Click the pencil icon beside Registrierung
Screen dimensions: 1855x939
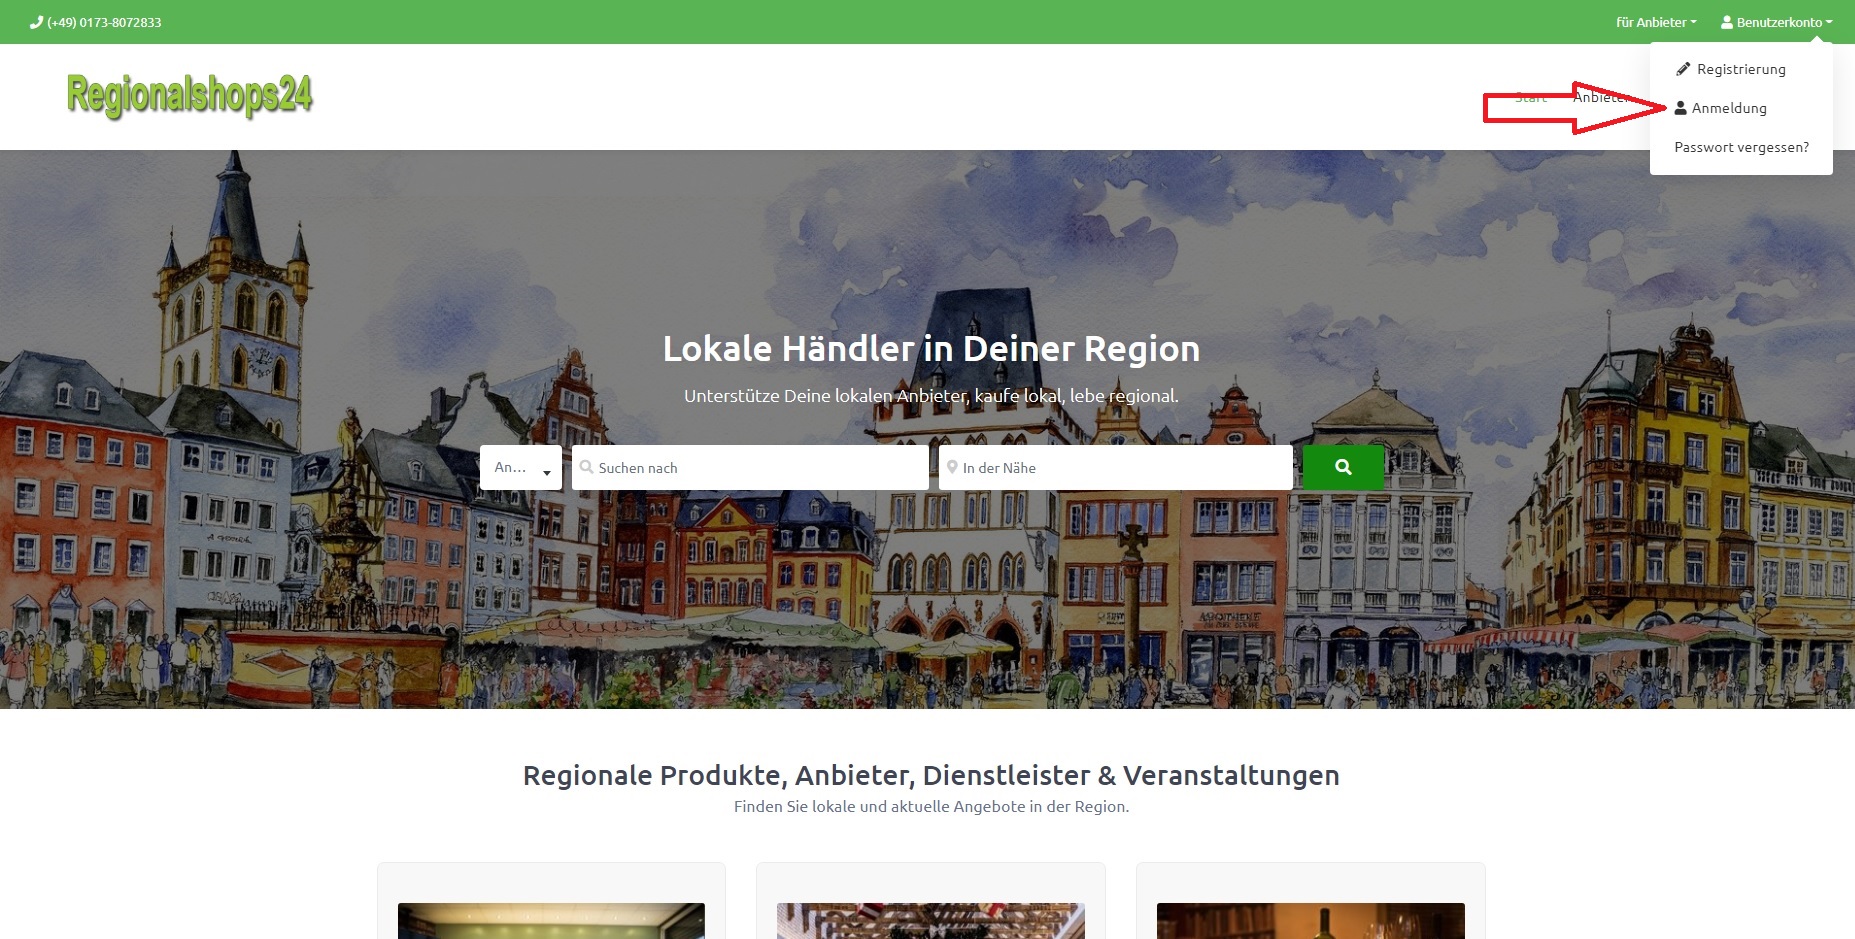(1683, 69)
